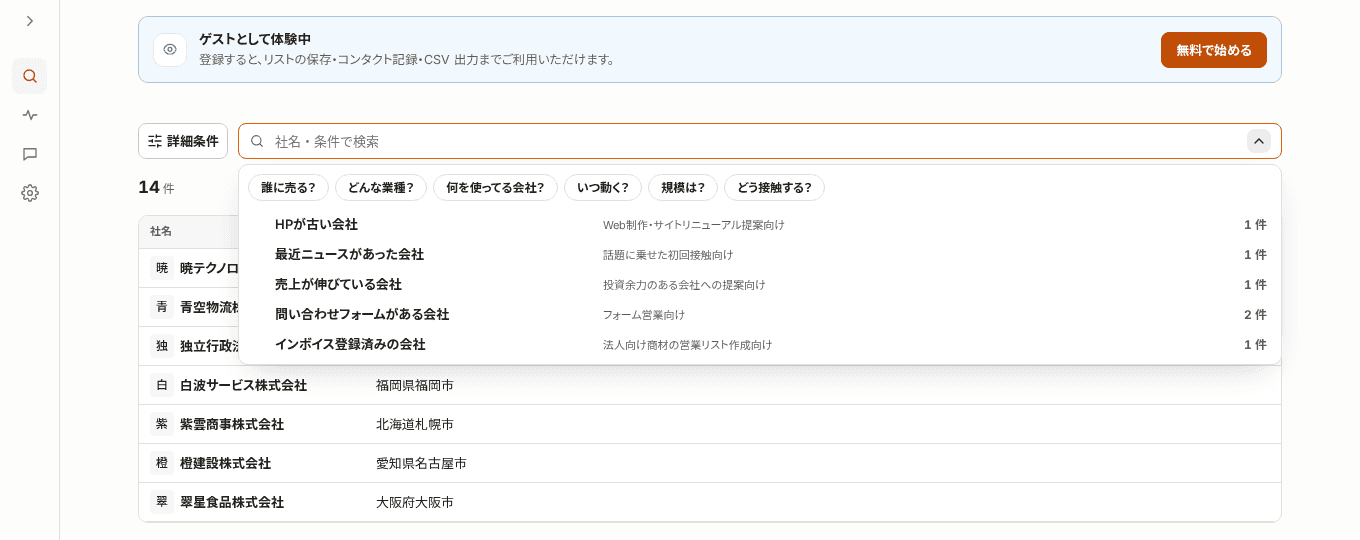Collapse suggestions with the chevron-up button
This screenshot has width=1360, height=540.
tap(1259, 141)
